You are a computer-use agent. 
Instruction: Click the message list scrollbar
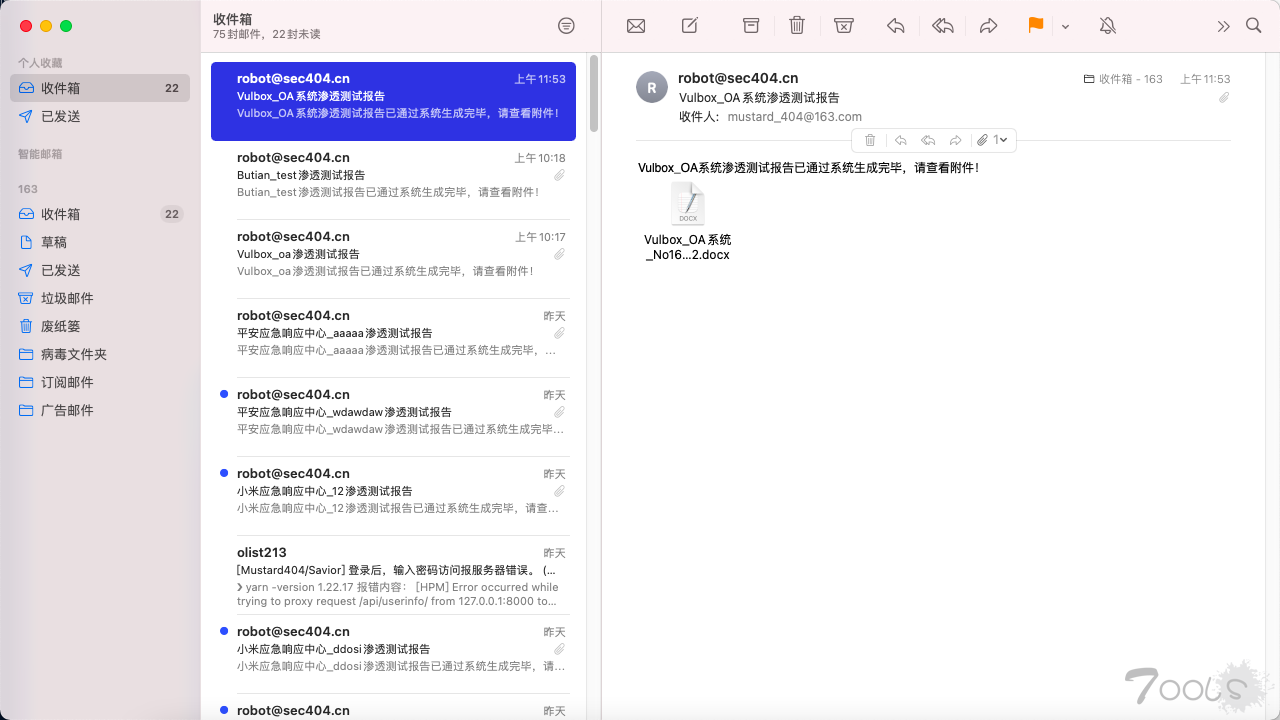(x=594, y=94)
